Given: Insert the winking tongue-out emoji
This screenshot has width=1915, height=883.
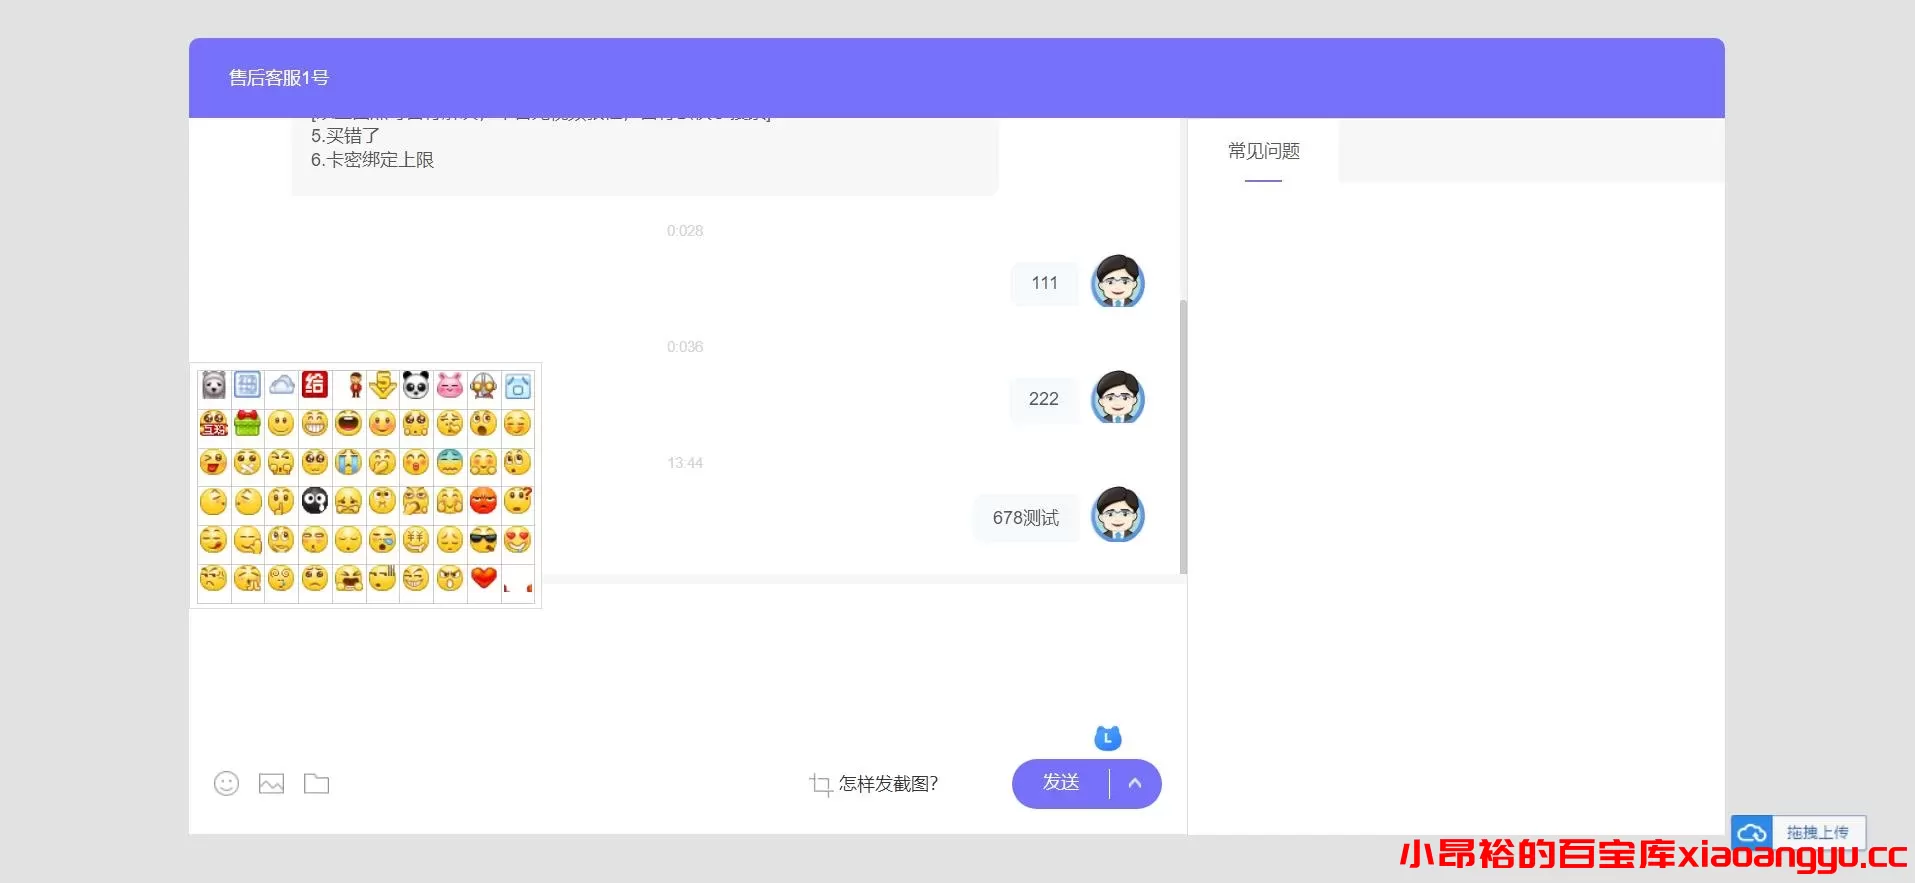Looking at the screenshot, I should (213, 462).
